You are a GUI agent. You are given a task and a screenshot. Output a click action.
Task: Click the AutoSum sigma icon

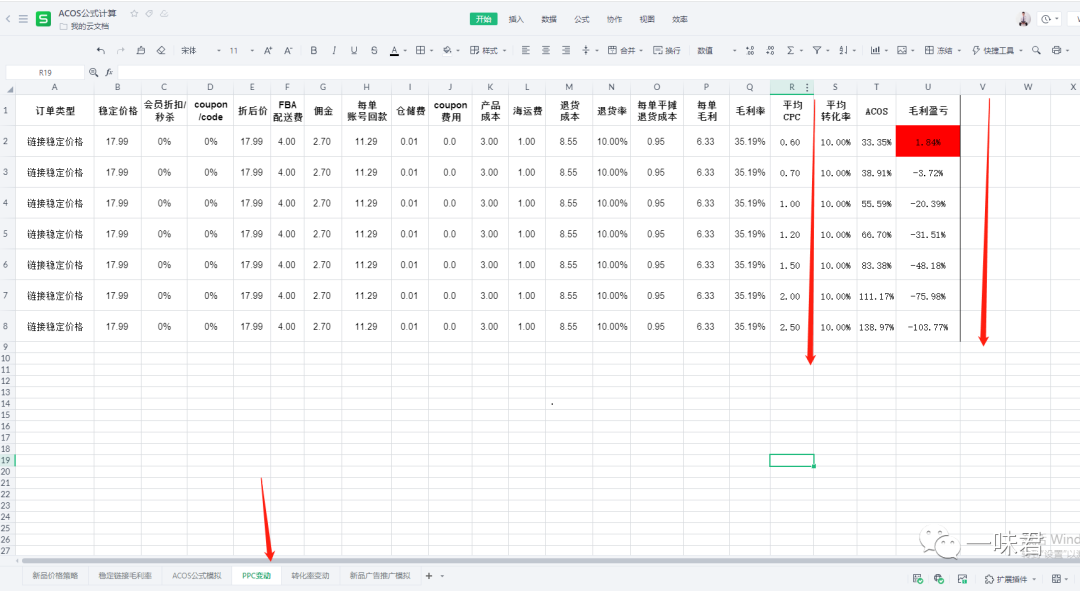point(791,50)
